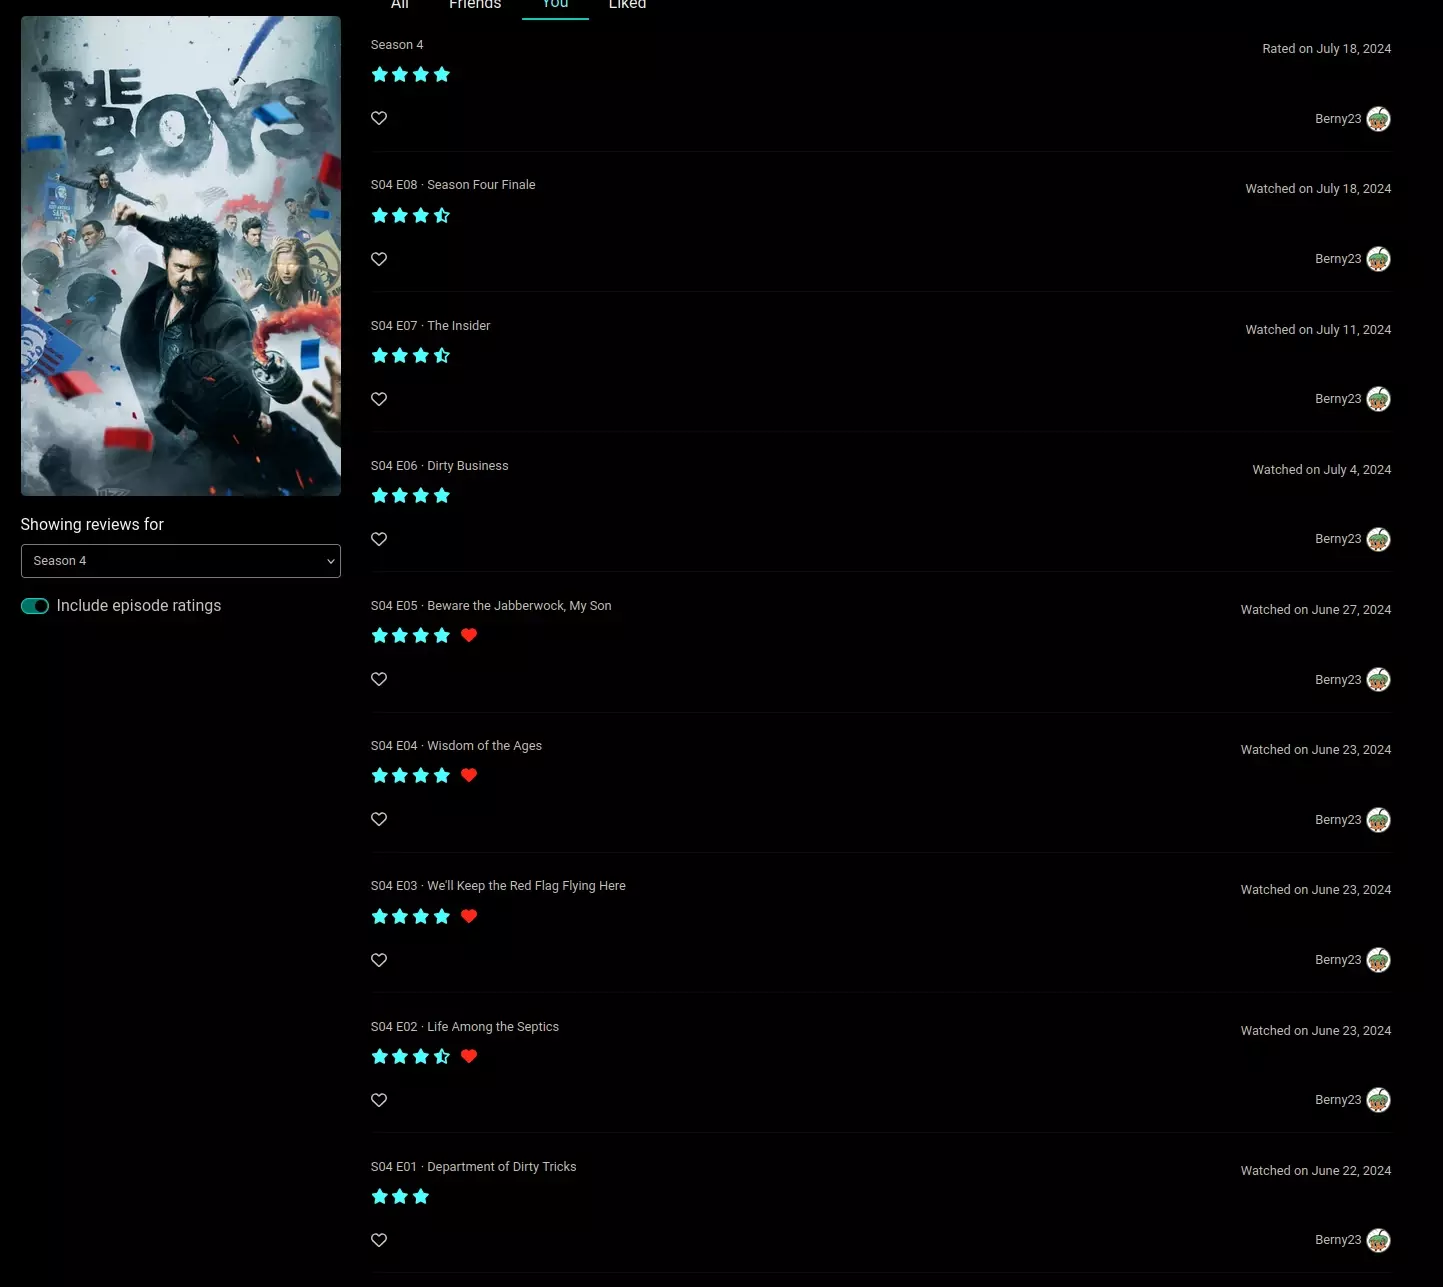Click Berny23 avatar in the Season 4 row
This screenshot has width=1443, height=1287.
coord(1379,119)
